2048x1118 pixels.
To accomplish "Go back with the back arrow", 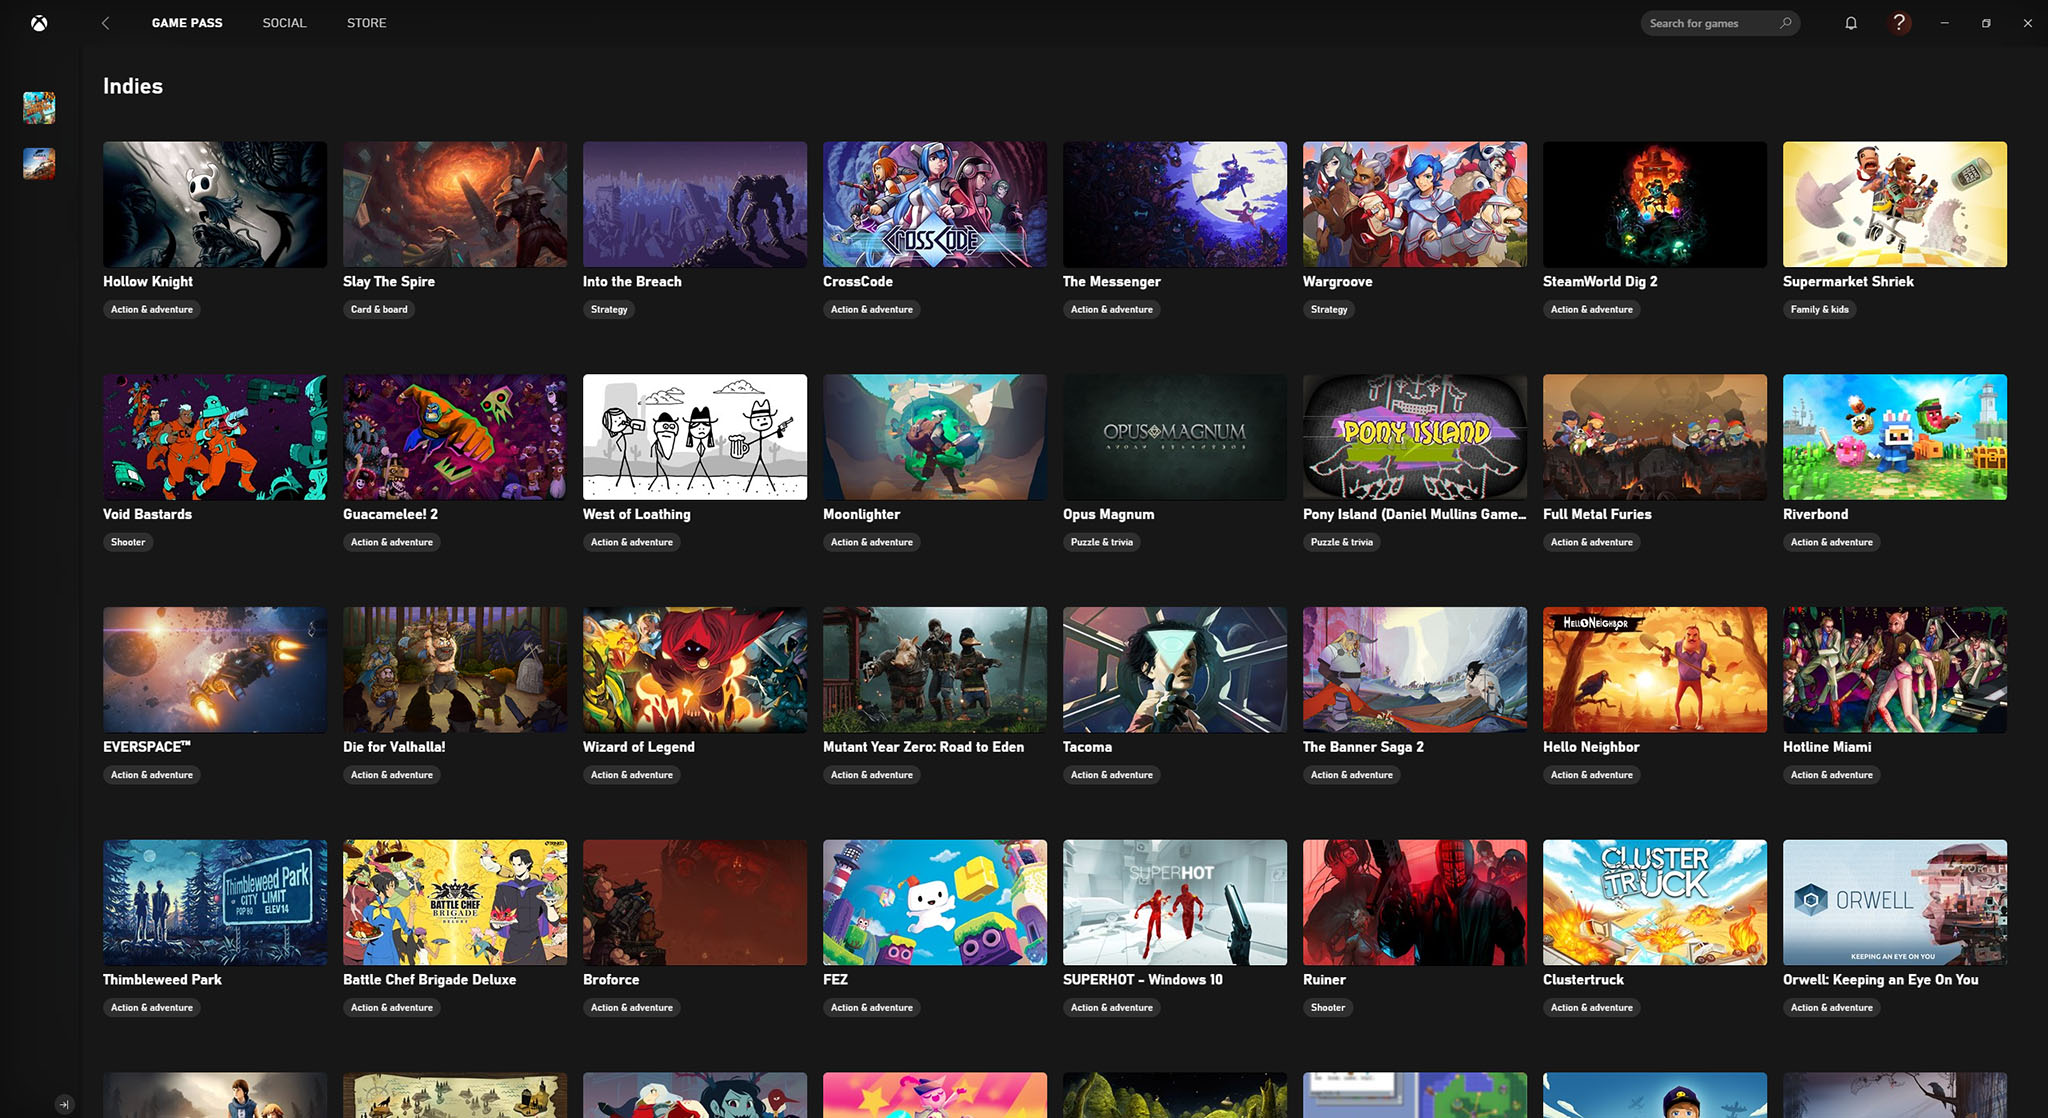I will [x=105, y=23].
